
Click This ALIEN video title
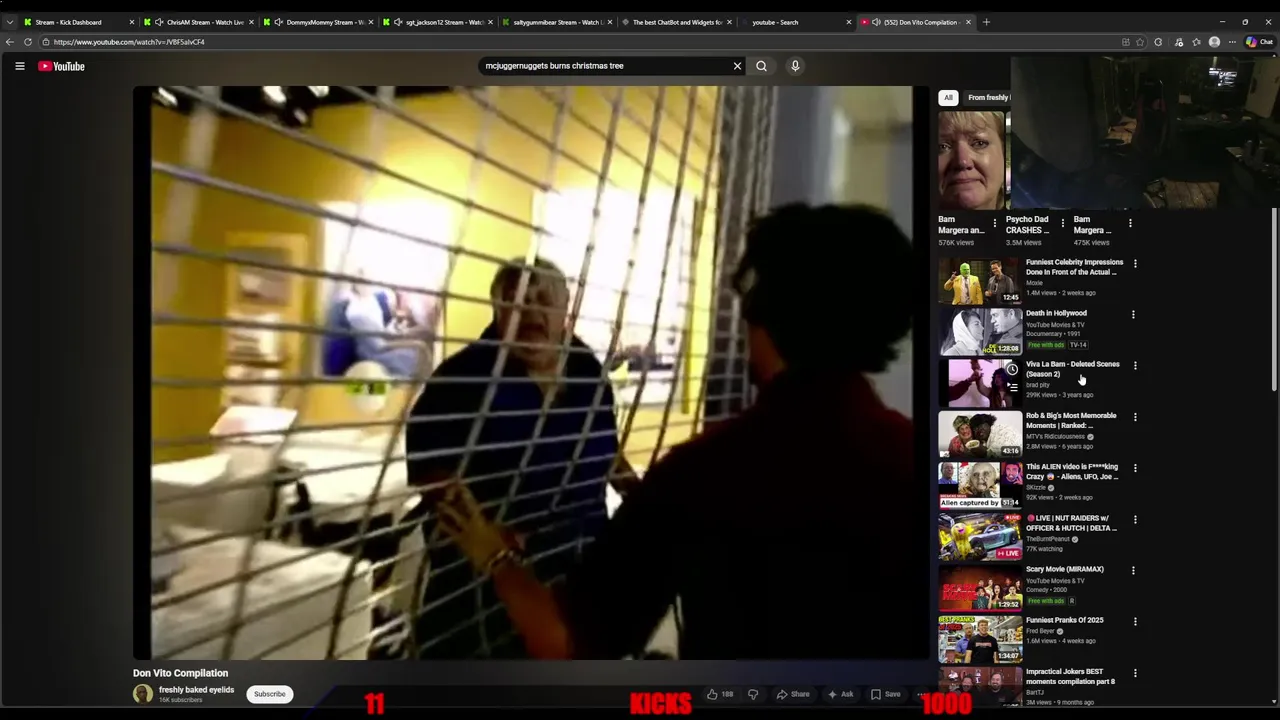tap(1072, 471)
